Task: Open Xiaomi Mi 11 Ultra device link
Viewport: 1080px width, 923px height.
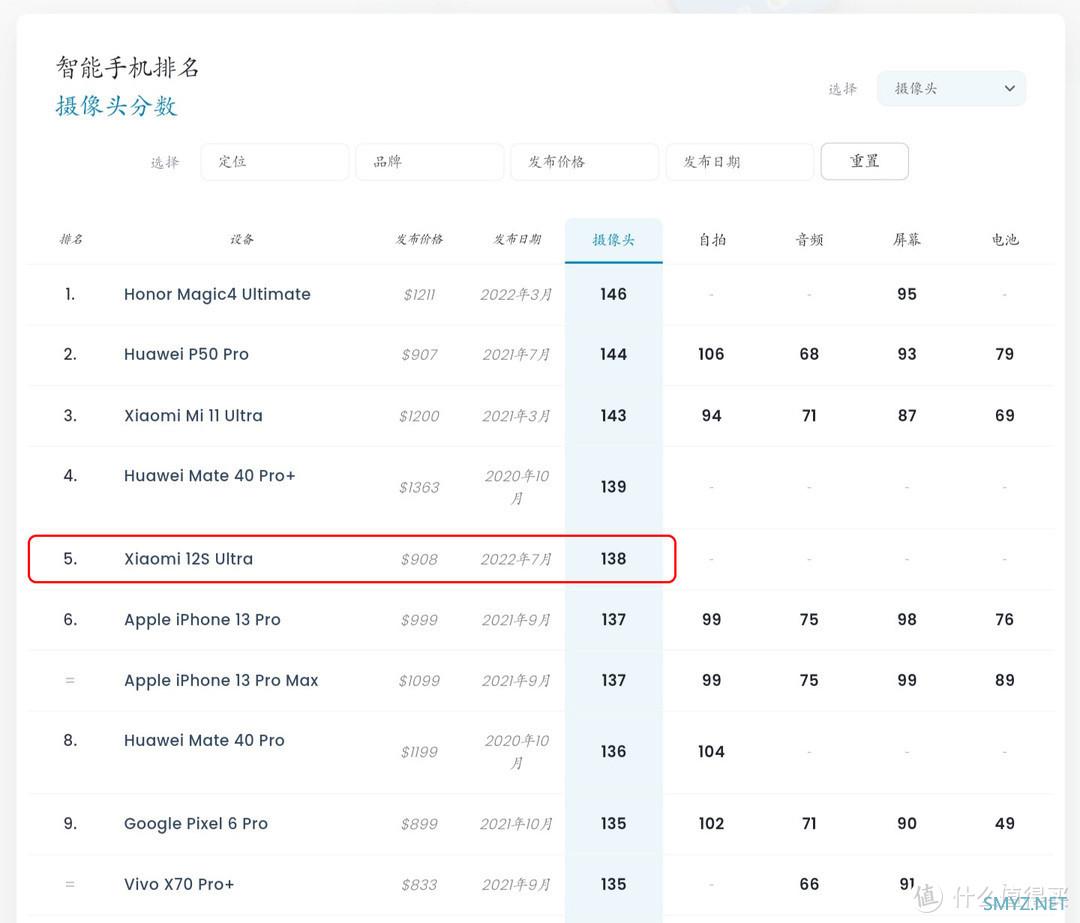Action: [193, 415]
